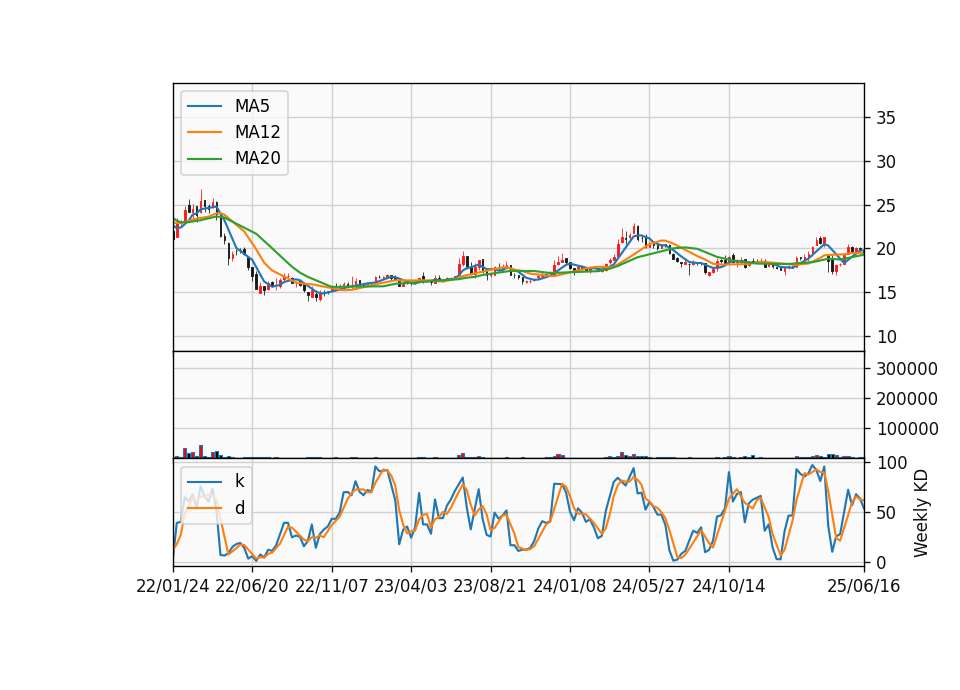960x690 pixels.
Task: Click the 22/01/24 date tick label
Action: pos(173,587)
